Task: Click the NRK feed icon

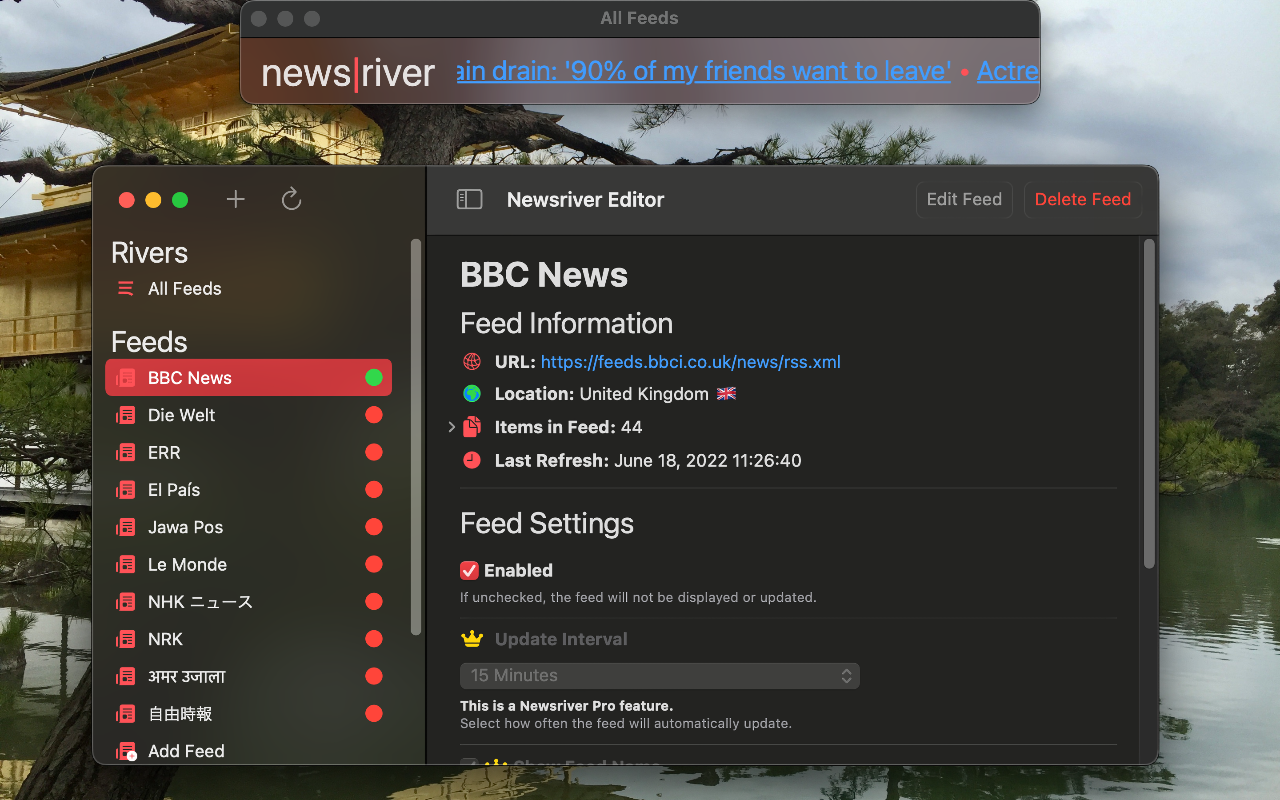Action: [x=126, y=639]
